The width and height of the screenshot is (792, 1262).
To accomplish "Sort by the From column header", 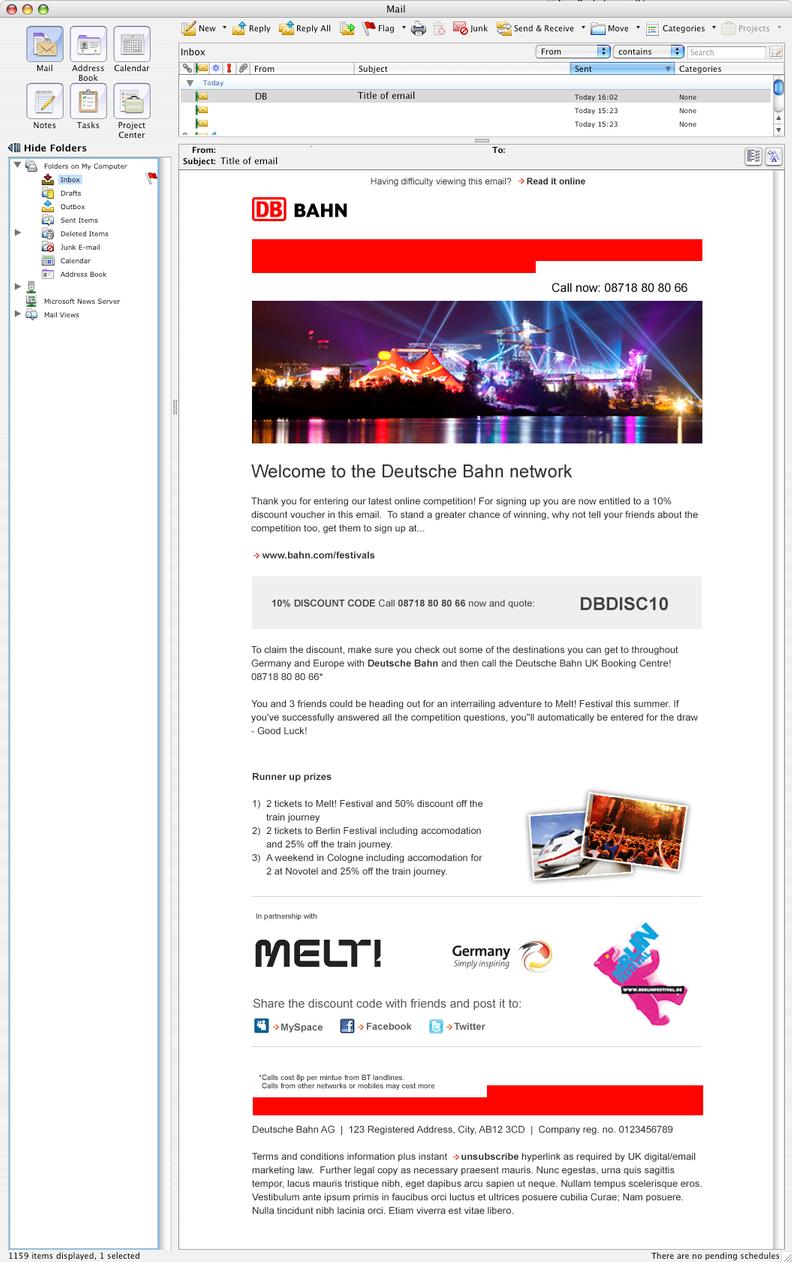I will (x=303, y=69).
